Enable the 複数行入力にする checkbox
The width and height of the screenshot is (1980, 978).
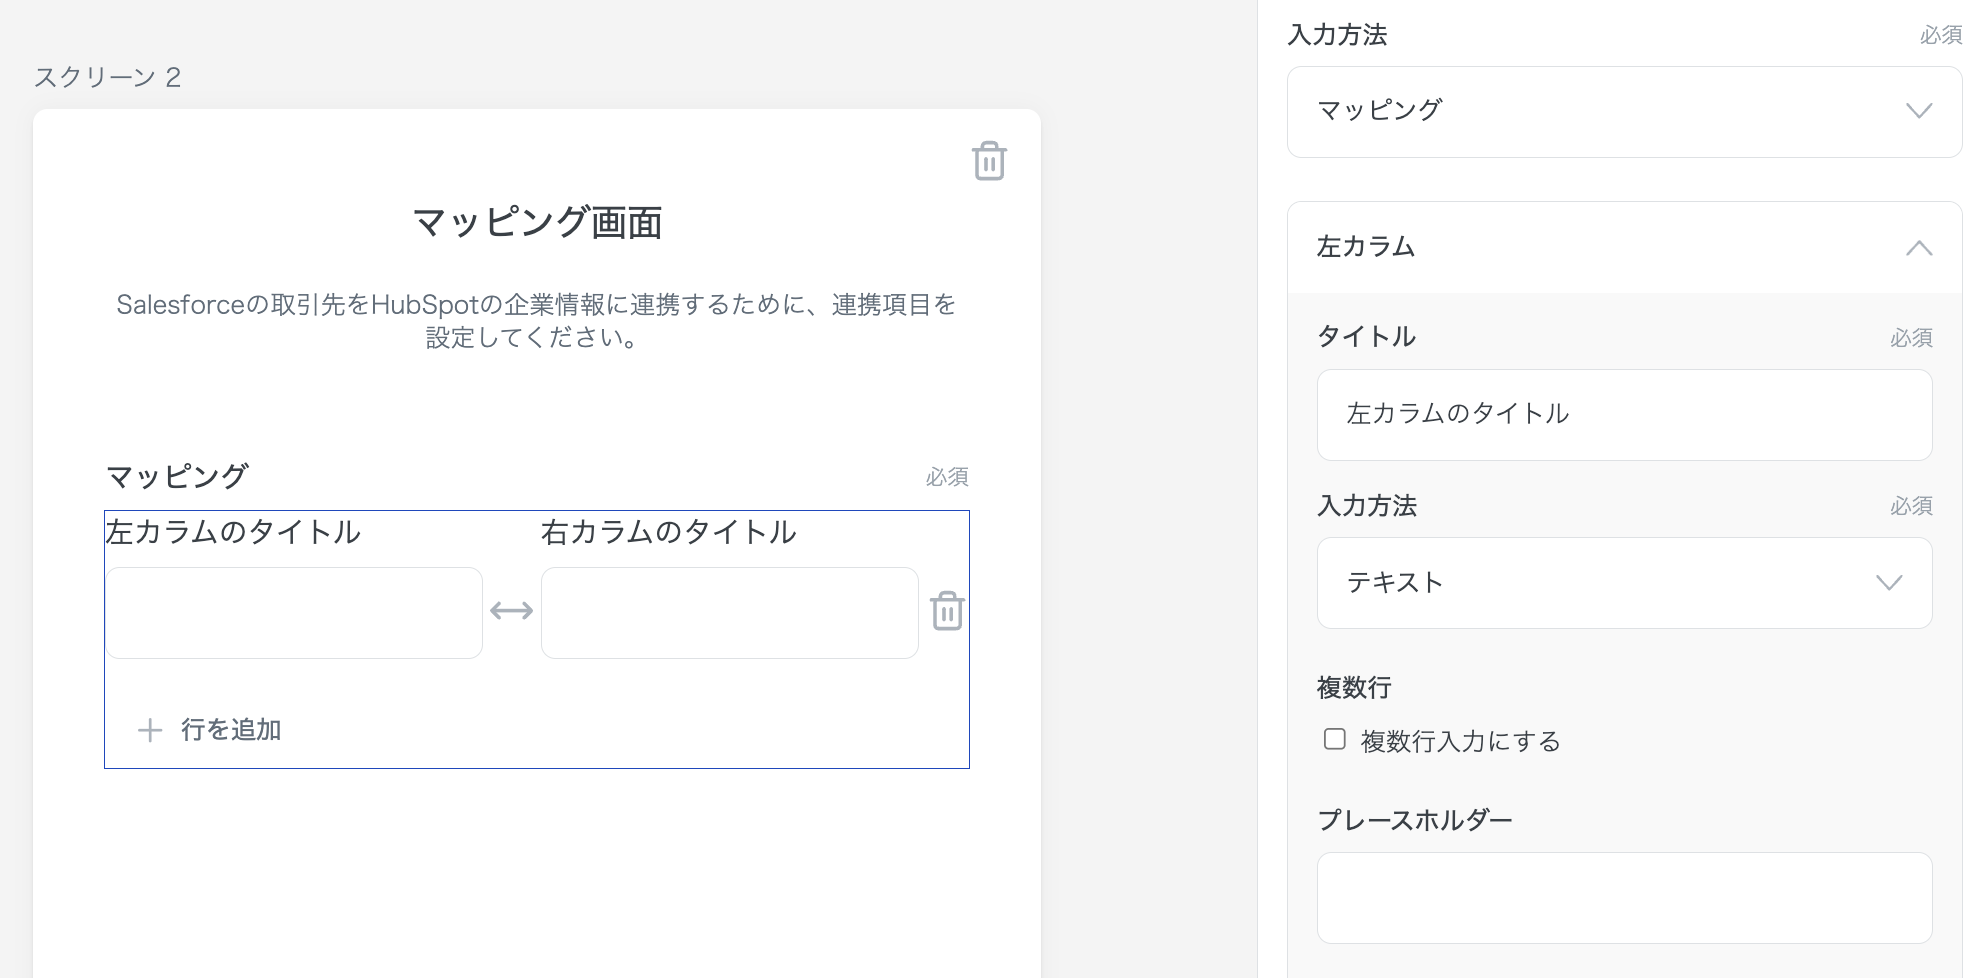click(x=1335, y=740)
